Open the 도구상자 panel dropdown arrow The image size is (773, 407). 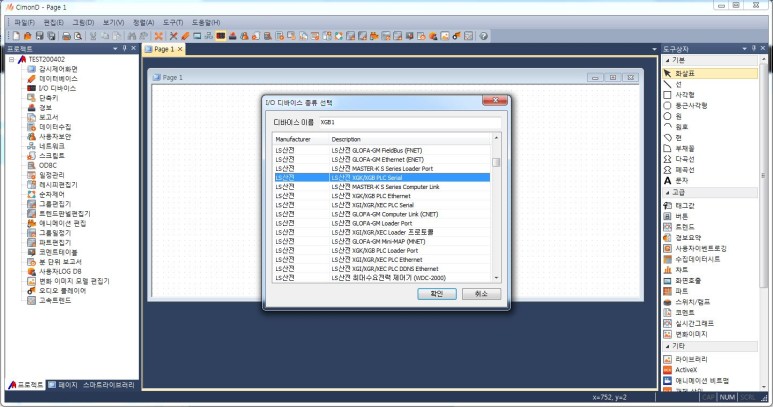[x=744, y=49]
